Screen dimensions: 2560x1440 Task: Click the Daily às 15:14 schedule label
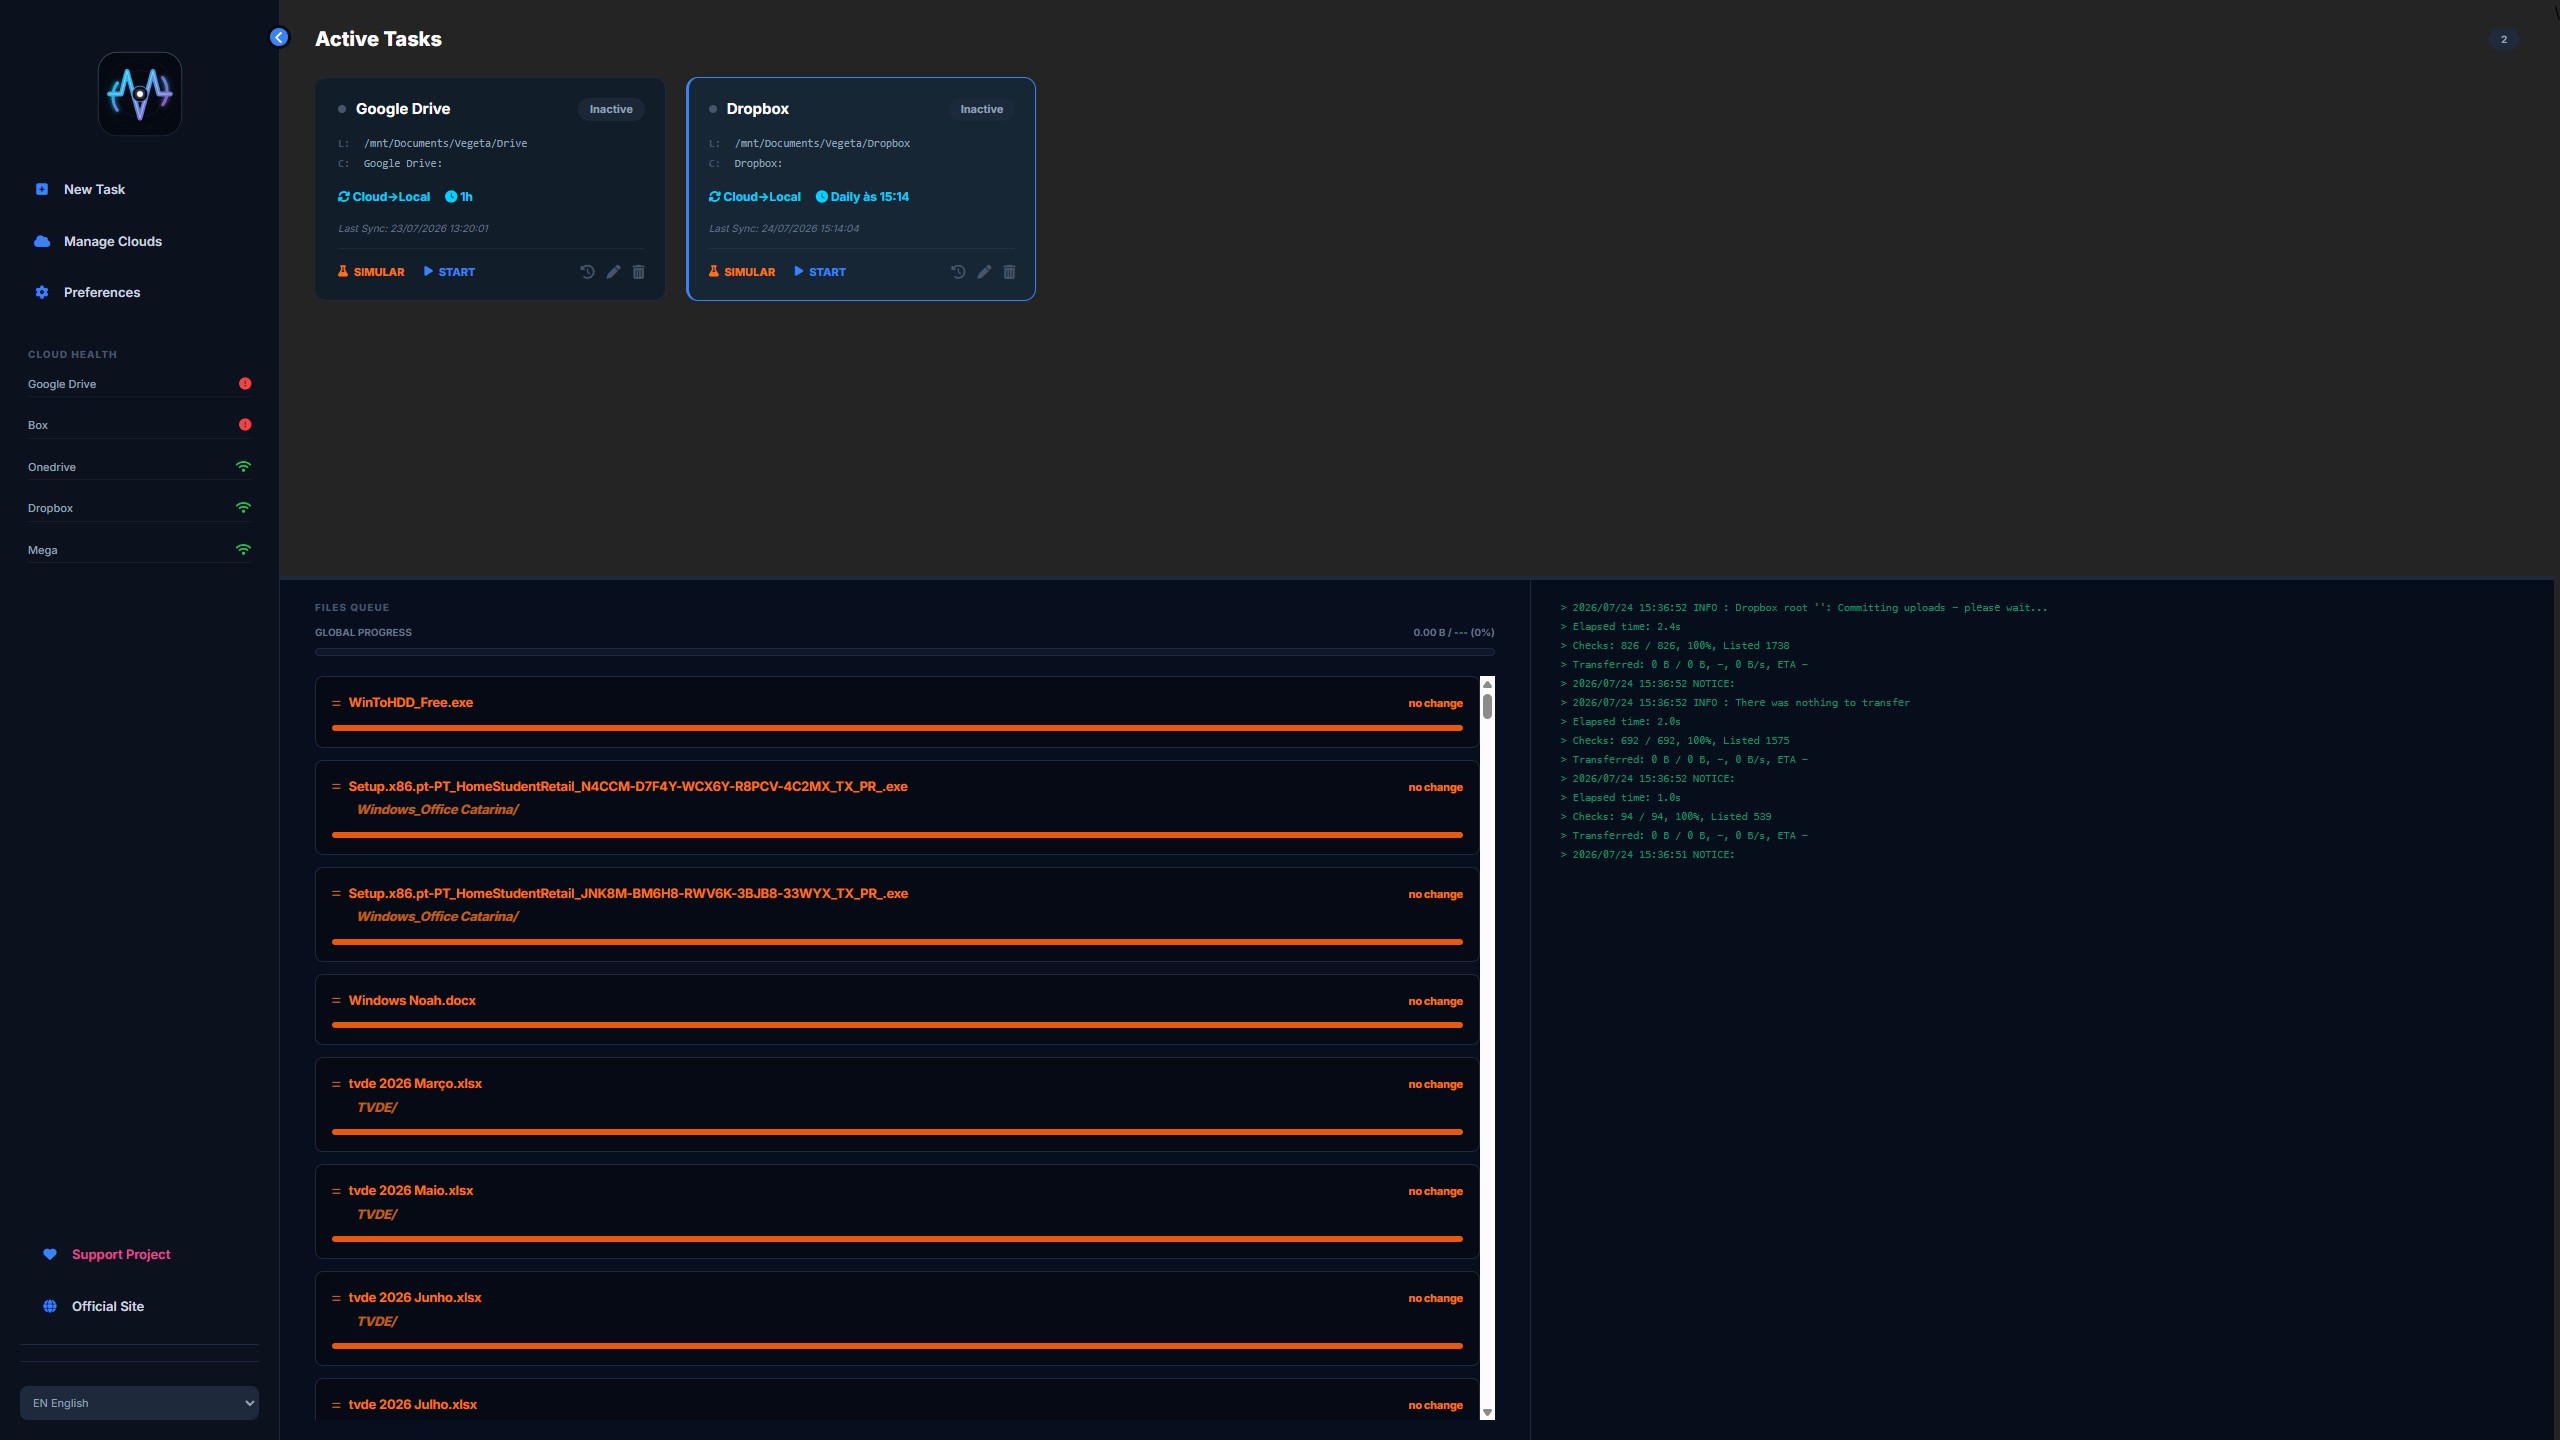[862, 197]
